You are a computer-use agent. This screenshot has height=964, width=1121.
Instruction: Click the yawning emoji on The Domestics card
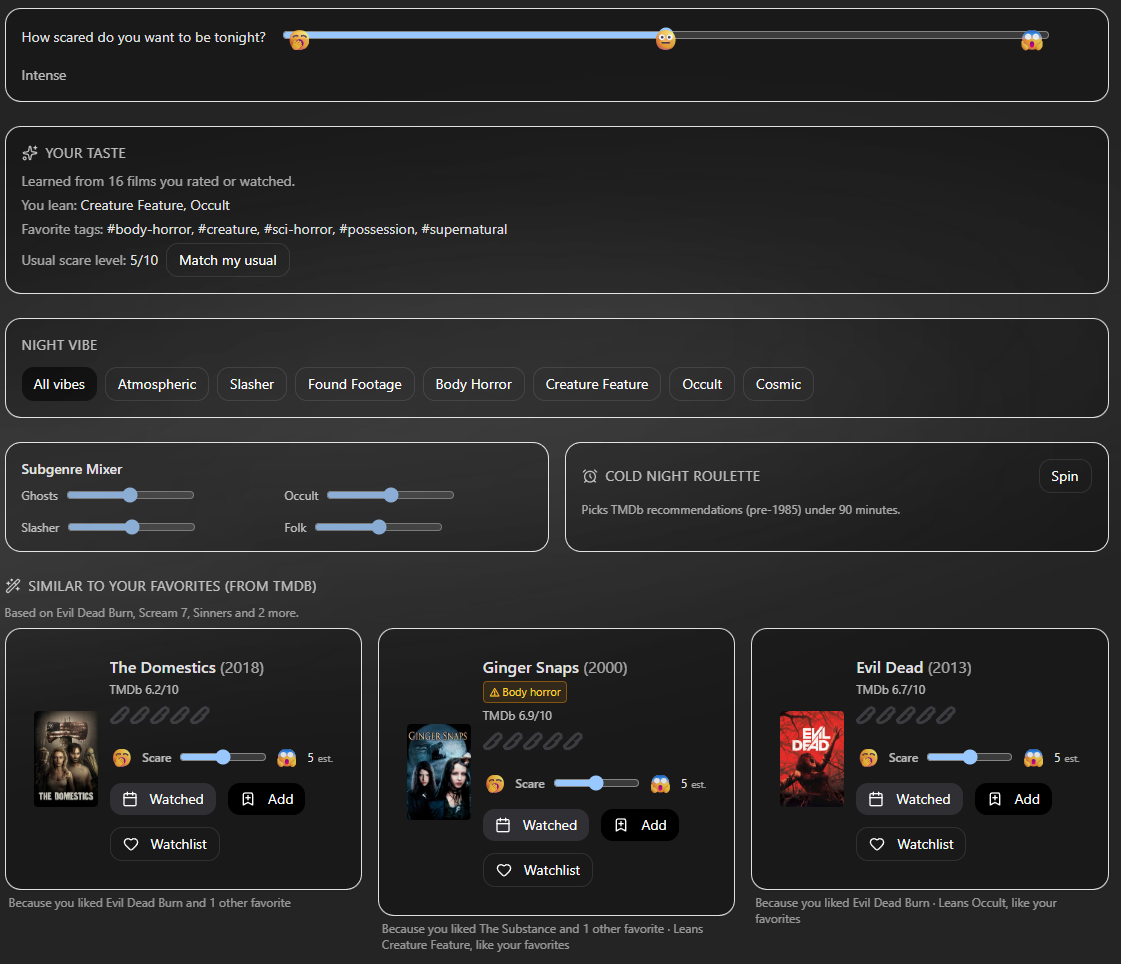click(122, 758)
